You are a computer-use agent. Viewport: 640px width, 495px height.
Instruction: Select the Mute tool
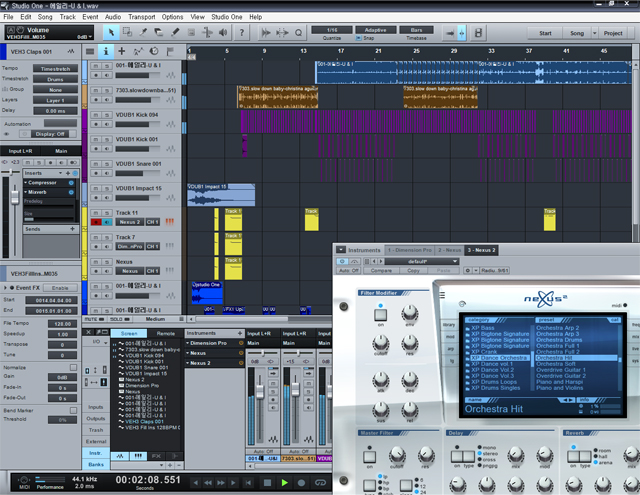click(191, 32)
